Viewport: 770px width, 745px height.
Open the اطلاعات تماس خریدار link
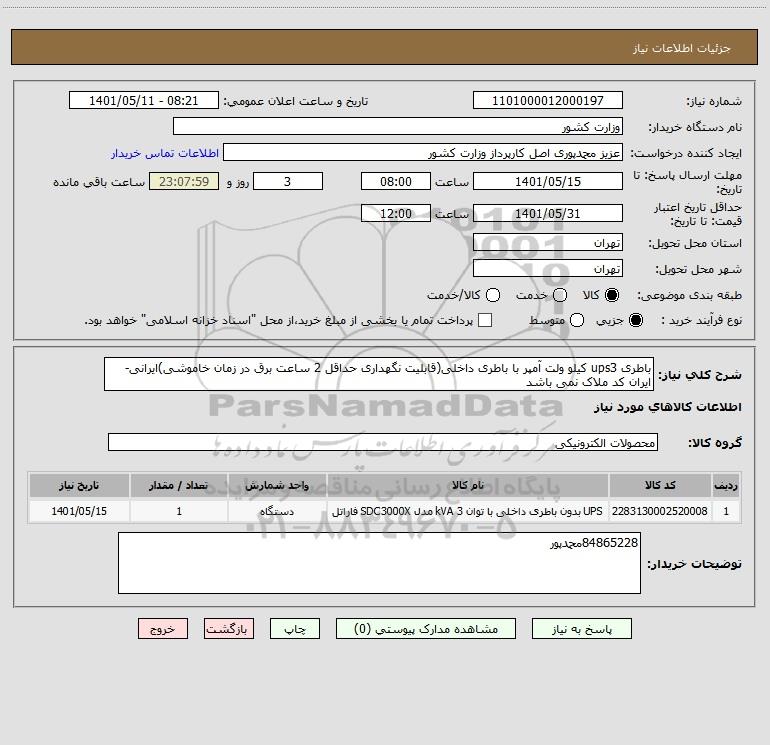[165, 153]
